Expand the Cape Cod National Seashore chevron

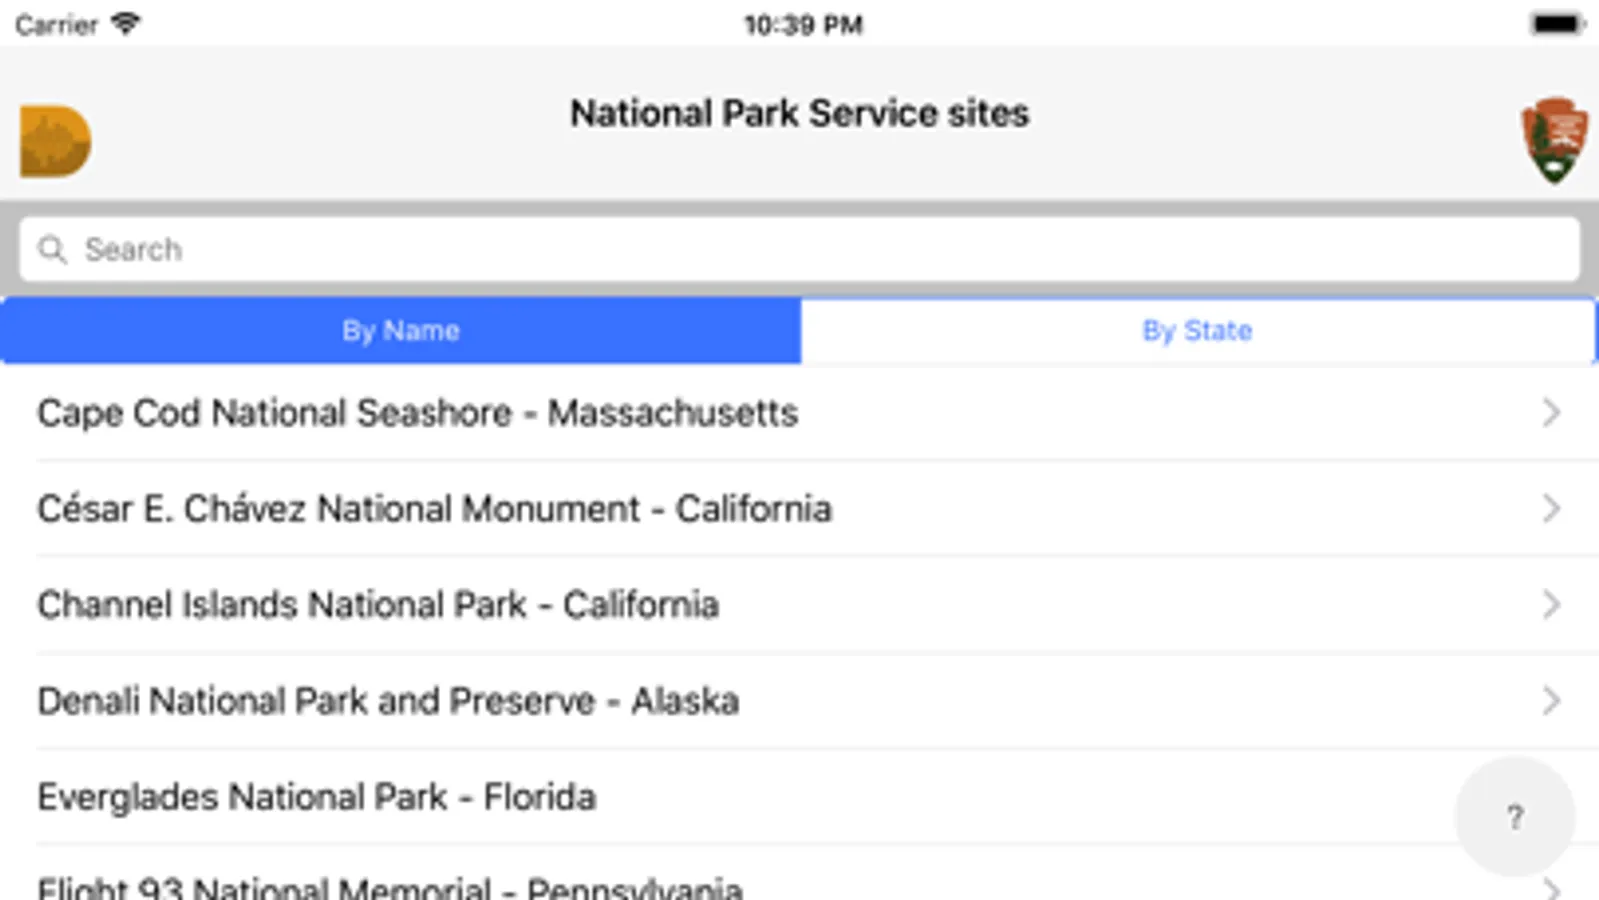pos(1551,413)
